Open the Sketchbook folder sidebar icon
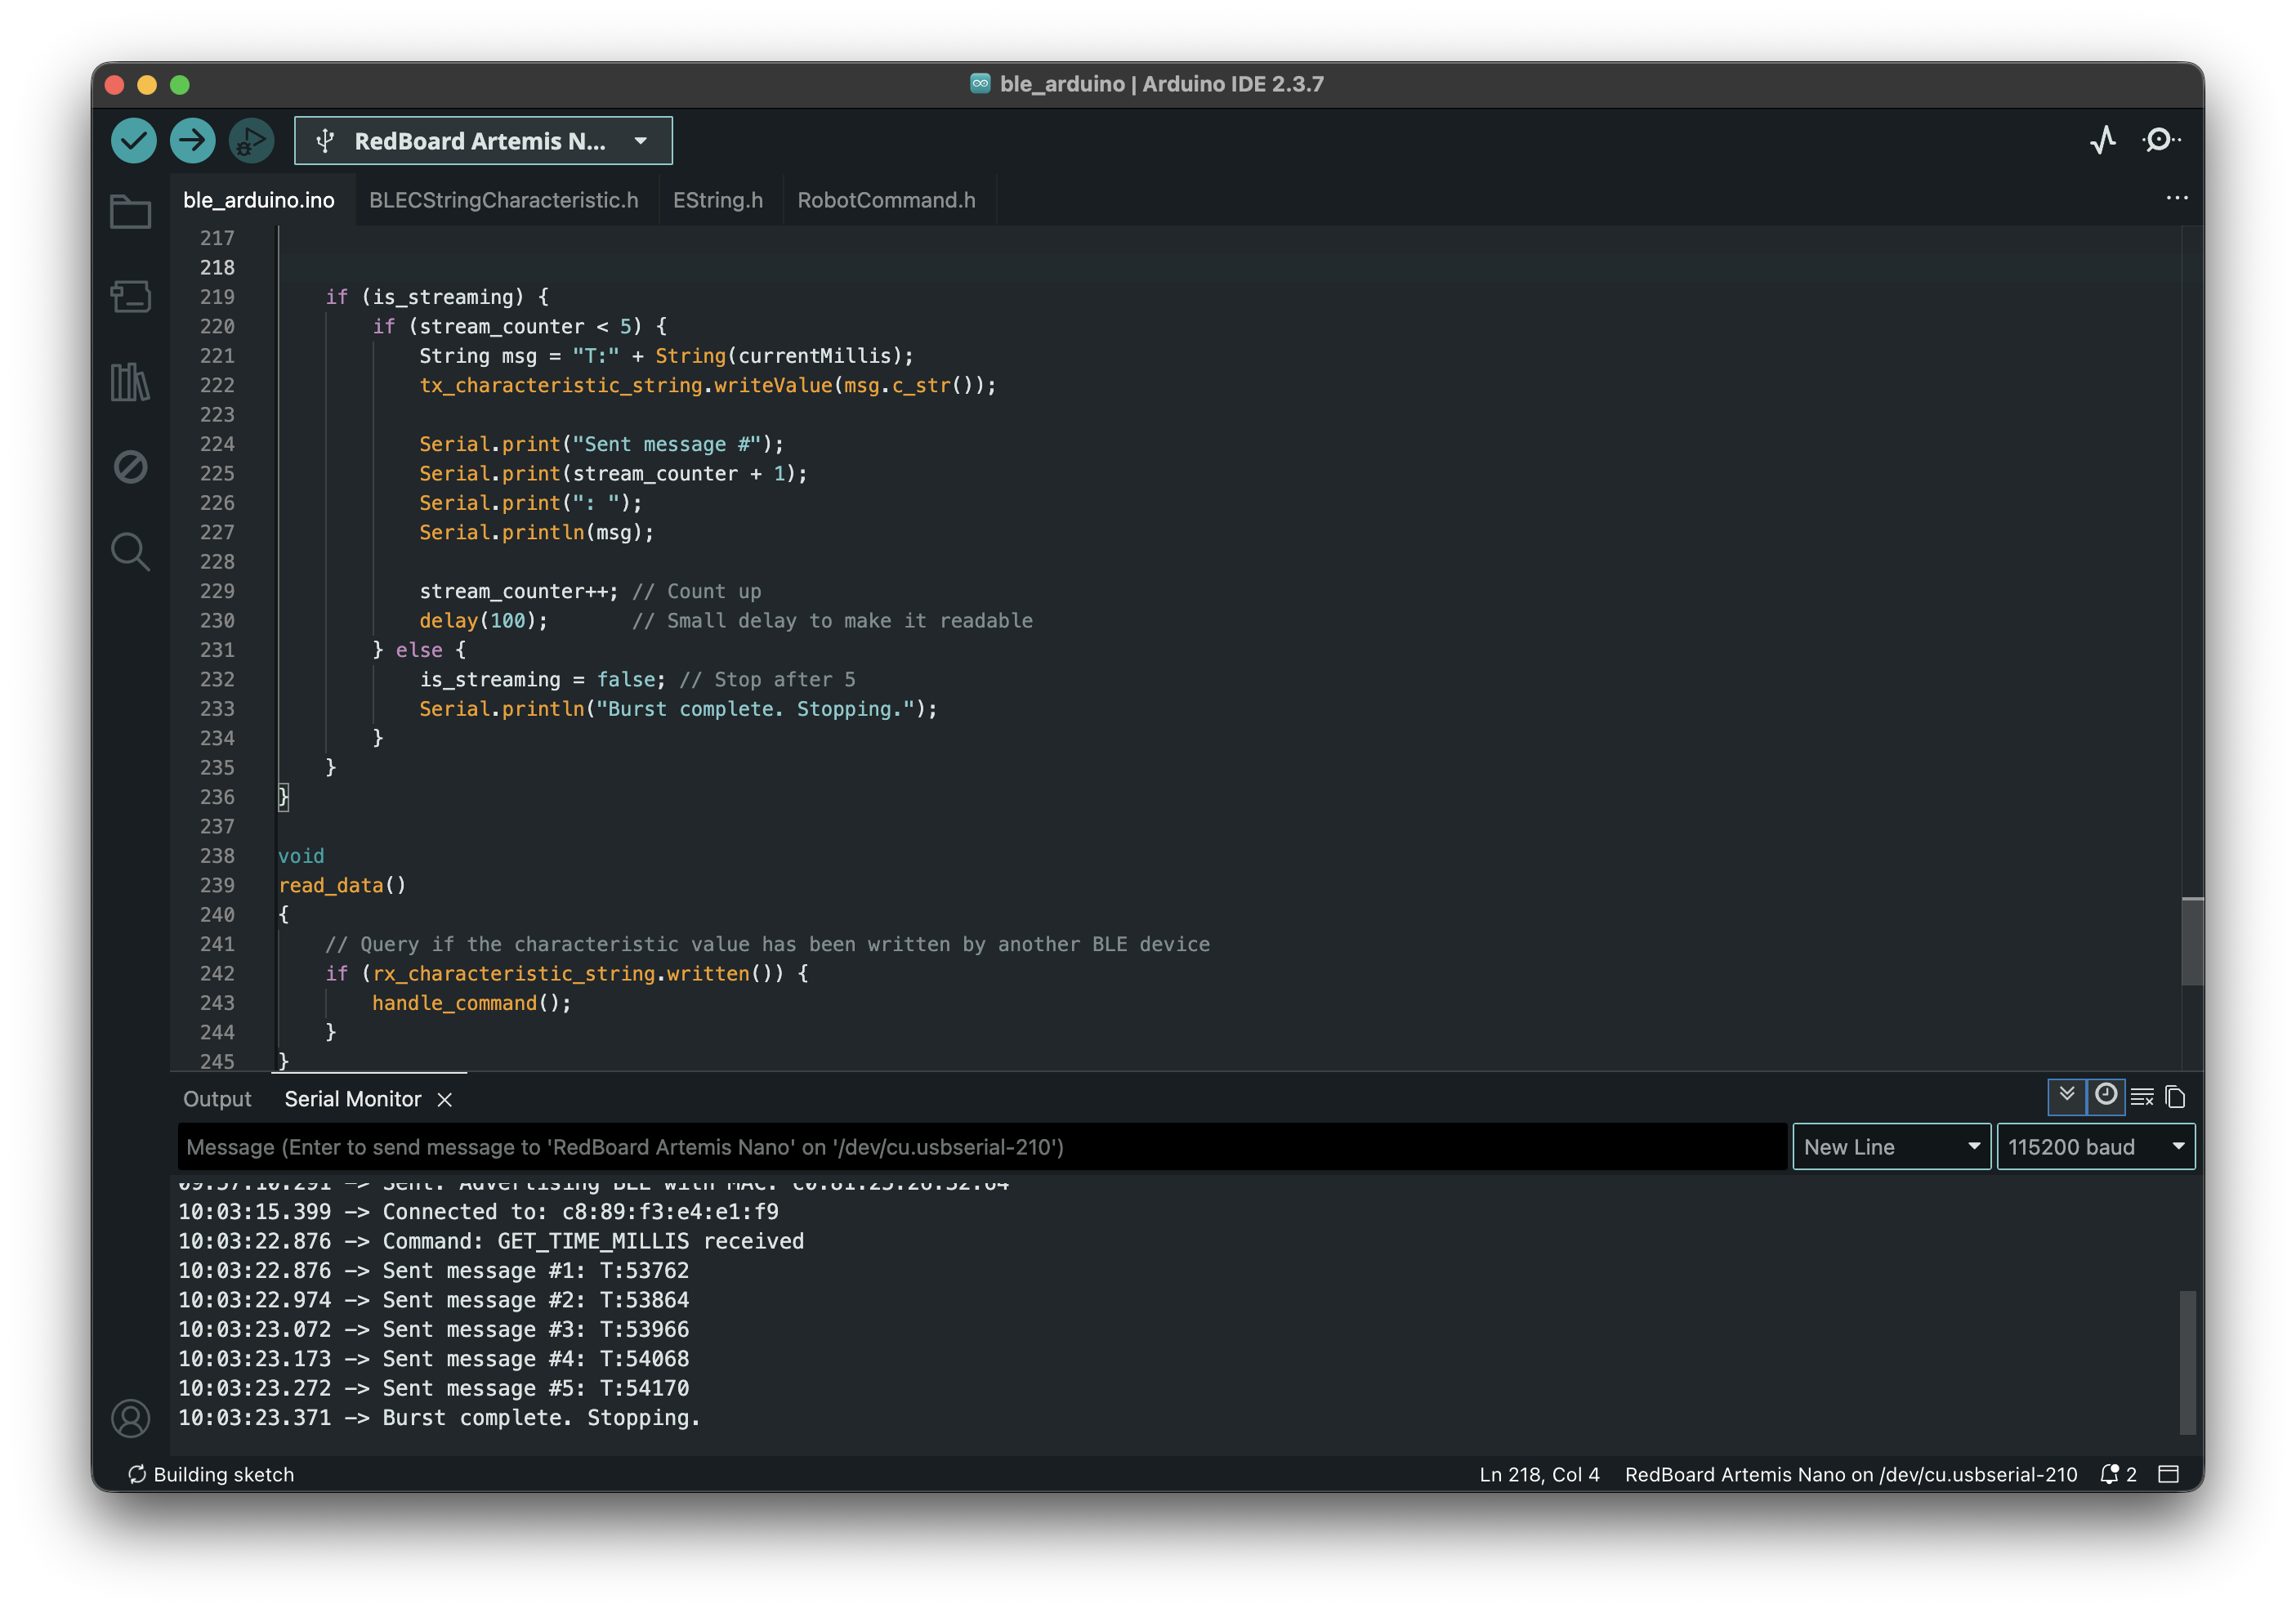The image size is (2296, 1613). 130,212
